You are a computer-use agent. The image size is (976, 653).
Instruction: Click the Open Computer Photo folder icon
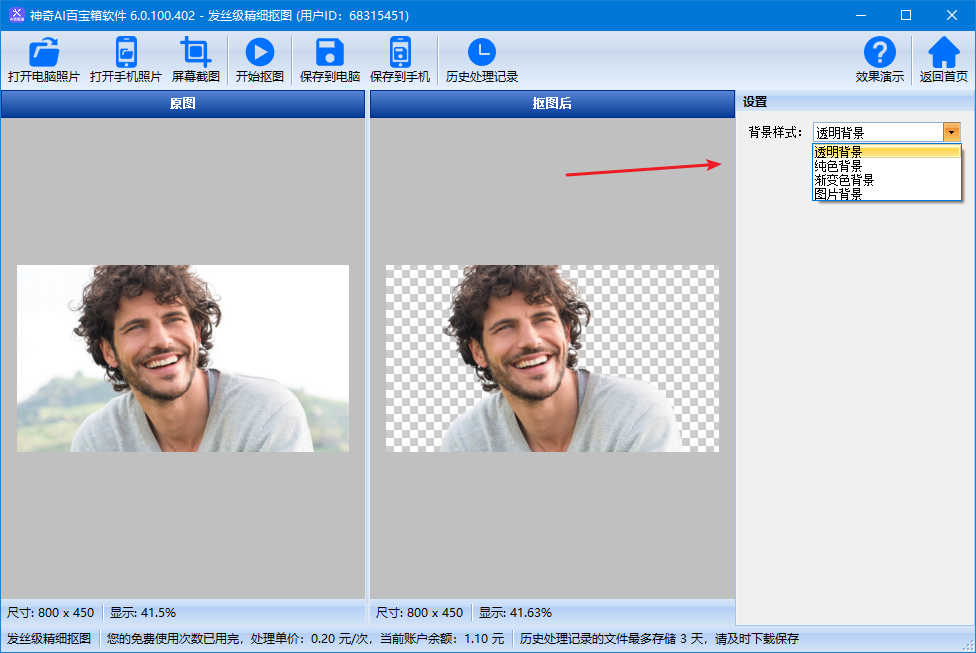point(43,52)
